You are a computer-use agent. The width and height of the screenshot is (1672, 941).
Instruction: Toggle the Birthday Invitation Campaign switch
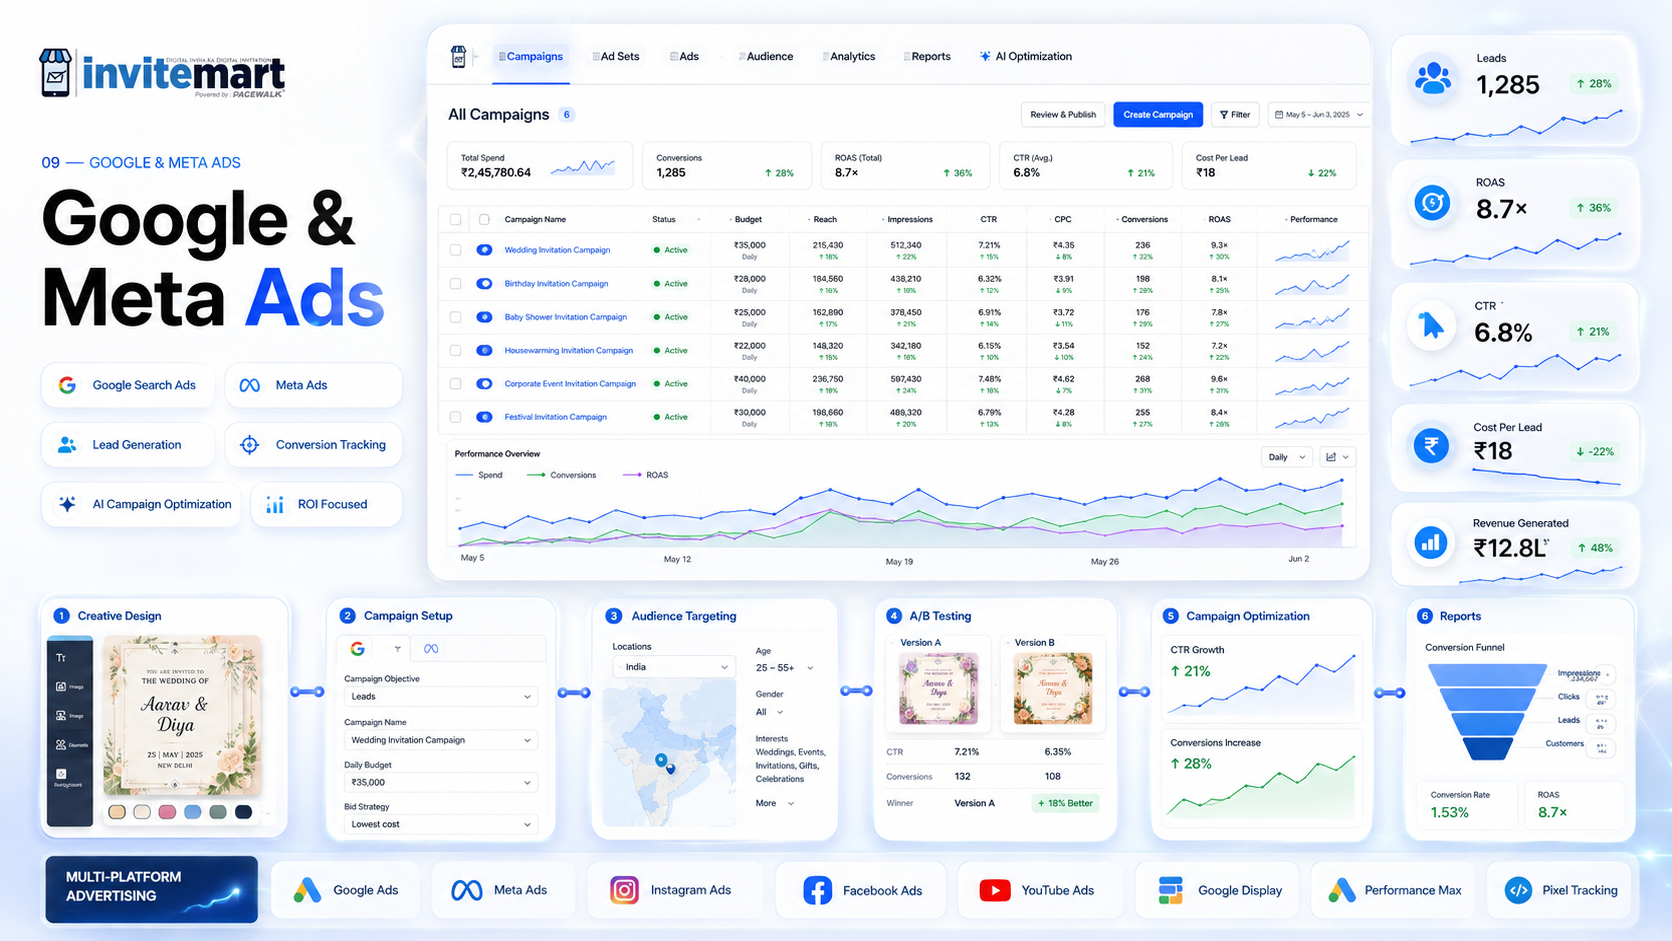click(x=484, y=284)
